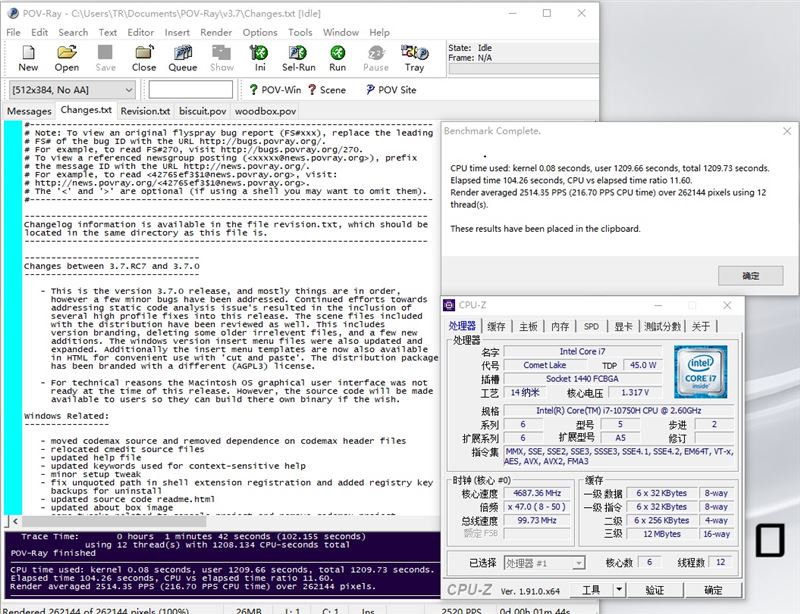Open the Render menu
The height and width of the screenshot is (614, 800).
coord(216,32)
